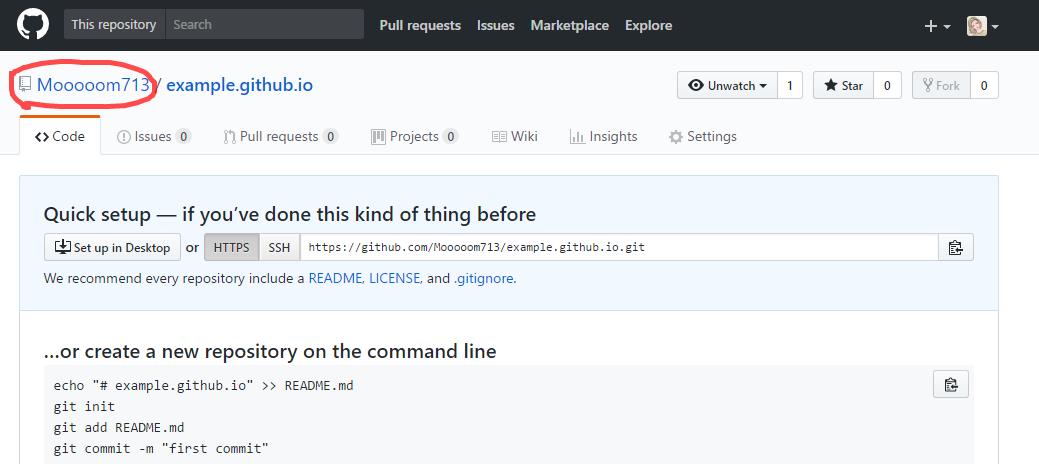Screen dimensions: 1039x464
Task: Switch clone protocol to SSH
Action: click(x=279, y=248)
